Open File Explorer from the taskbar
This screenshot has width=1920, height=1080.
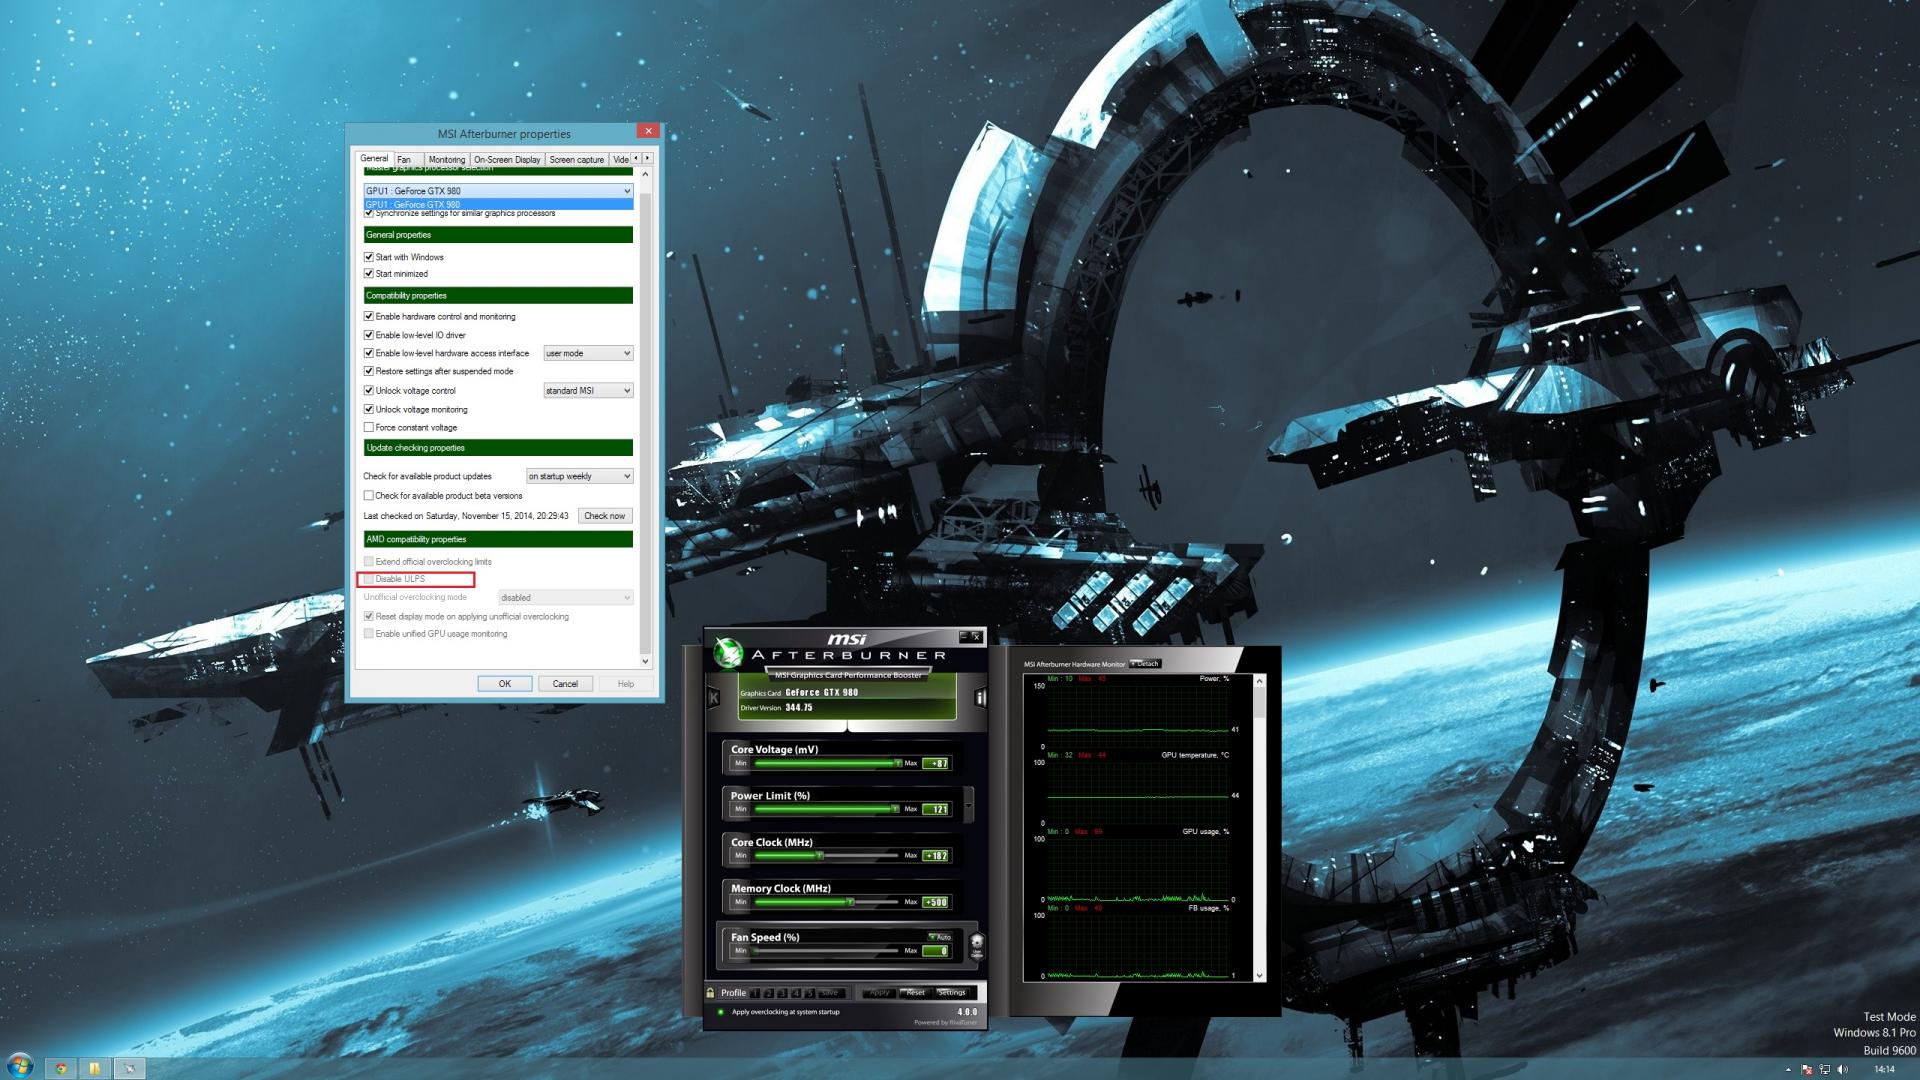[x=94, y=1068]
